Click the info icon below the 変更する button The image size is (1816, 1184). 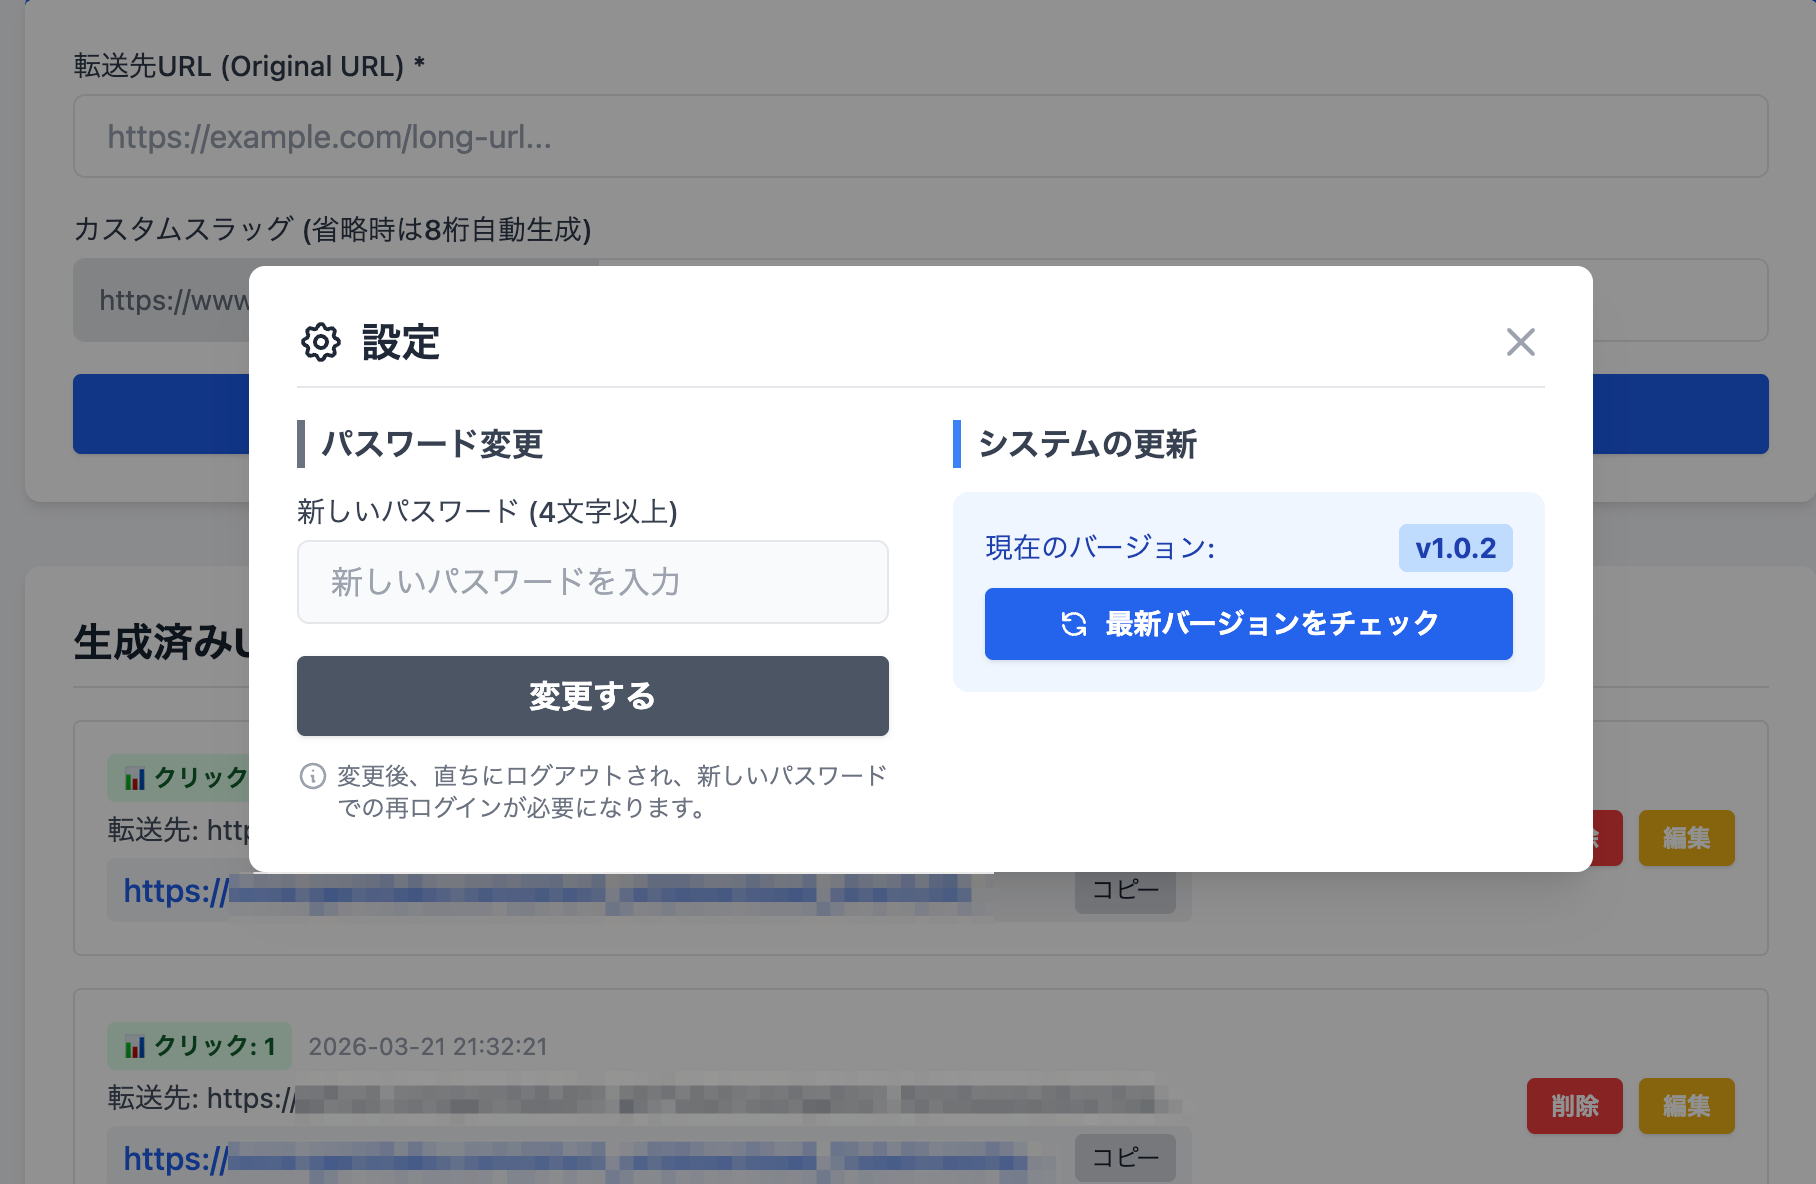tap(312, 776)
